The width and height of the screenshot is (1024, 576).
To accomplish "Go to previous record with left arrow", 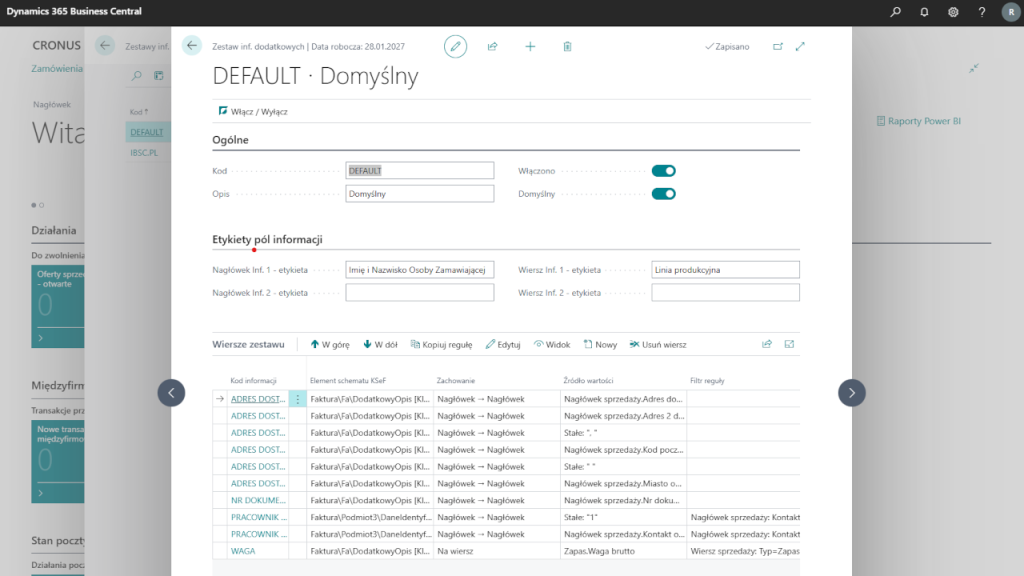I will [x=171, y=393].
